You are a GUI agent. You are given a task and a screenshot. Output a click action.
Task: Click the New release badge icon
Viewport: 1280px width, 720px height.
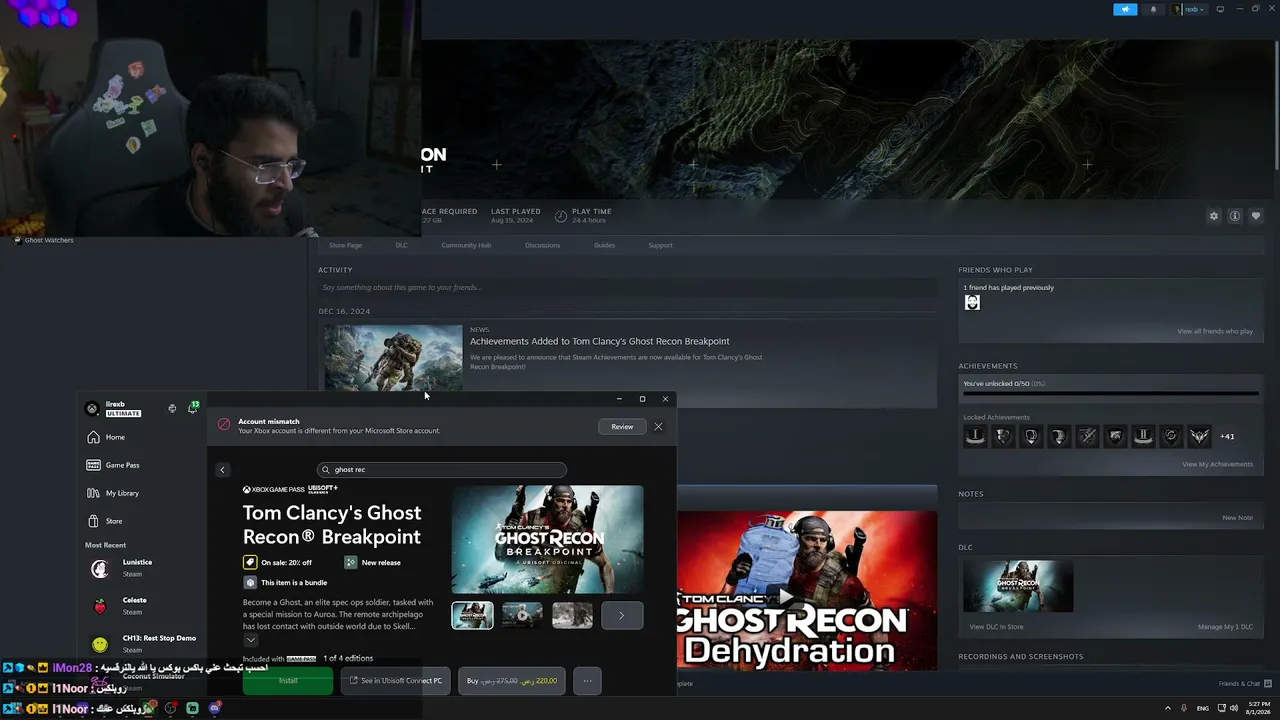(350, 563)
